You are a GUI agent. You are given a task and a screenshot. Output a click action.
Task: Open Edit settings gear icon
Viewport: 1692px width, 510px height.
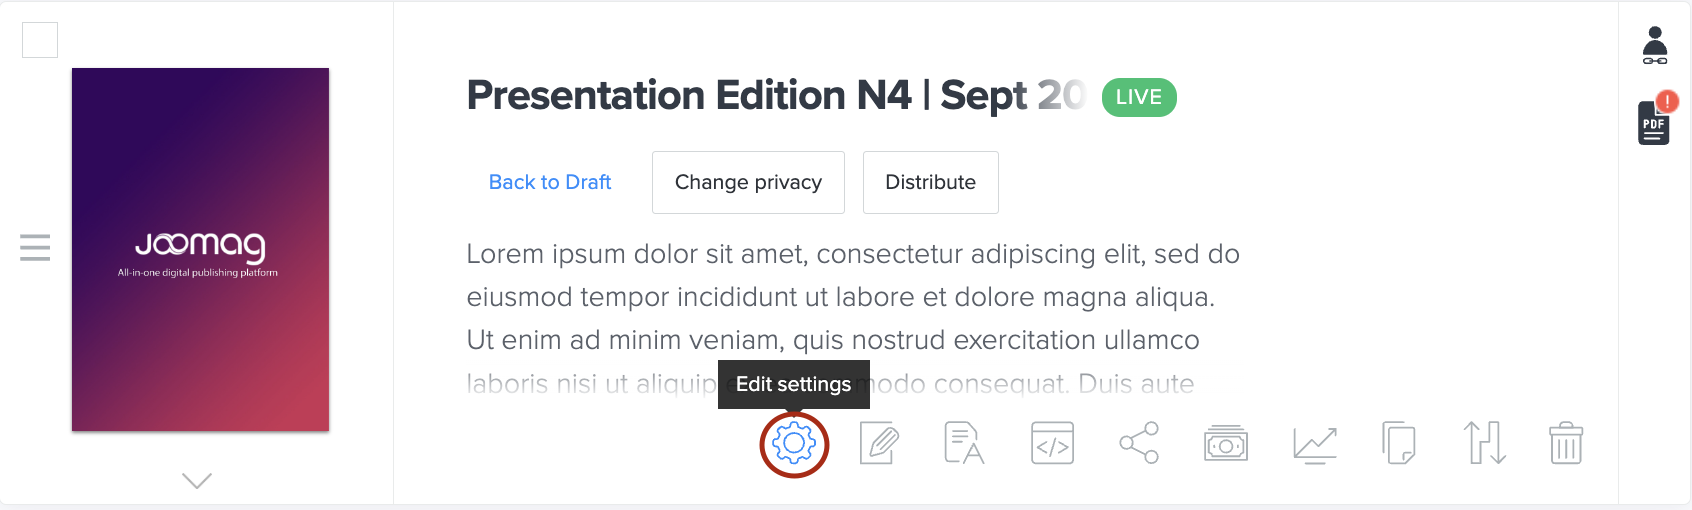(794, 443)
